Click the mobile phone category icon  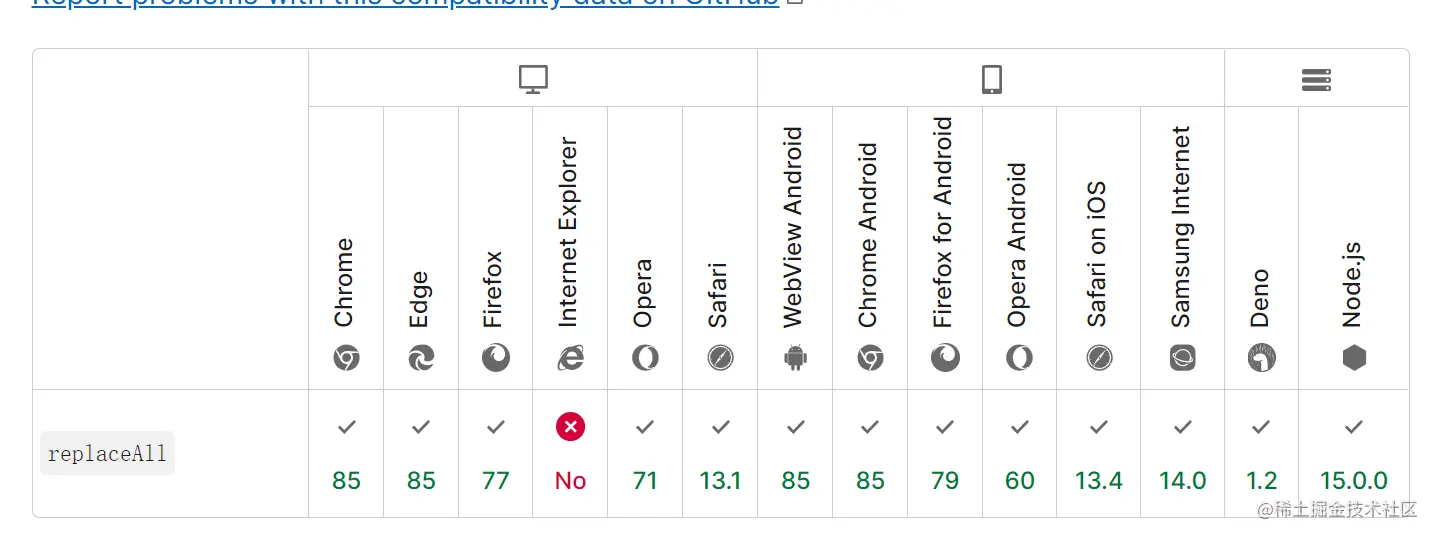coord(991,79)
